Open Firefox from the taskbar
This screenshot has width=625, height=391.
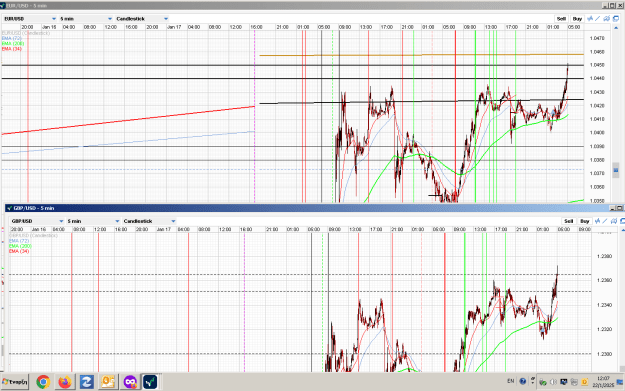pos(65,382)
